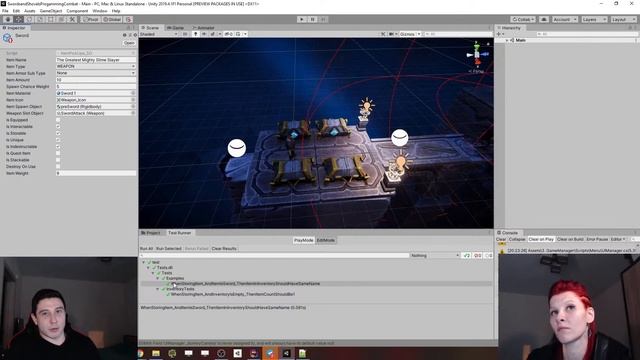Open object picker for Item Spawn Object
This screenshot has height=360, width=640.
click(x=133, y=107)
